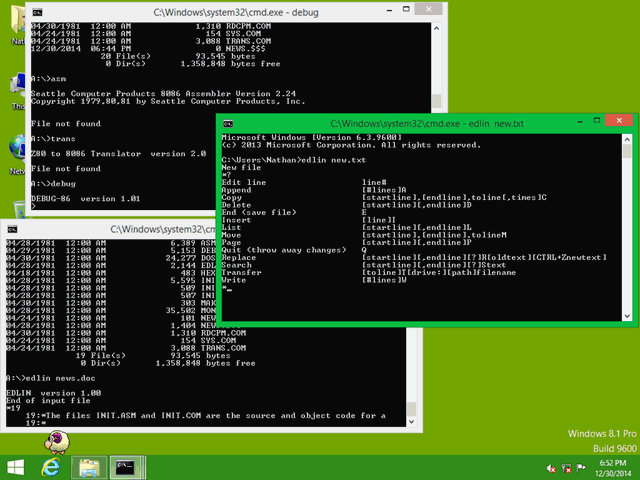Click '20 File(s) 93,545 bytes' line
The image size is (640, 480).
coord(178,56)
